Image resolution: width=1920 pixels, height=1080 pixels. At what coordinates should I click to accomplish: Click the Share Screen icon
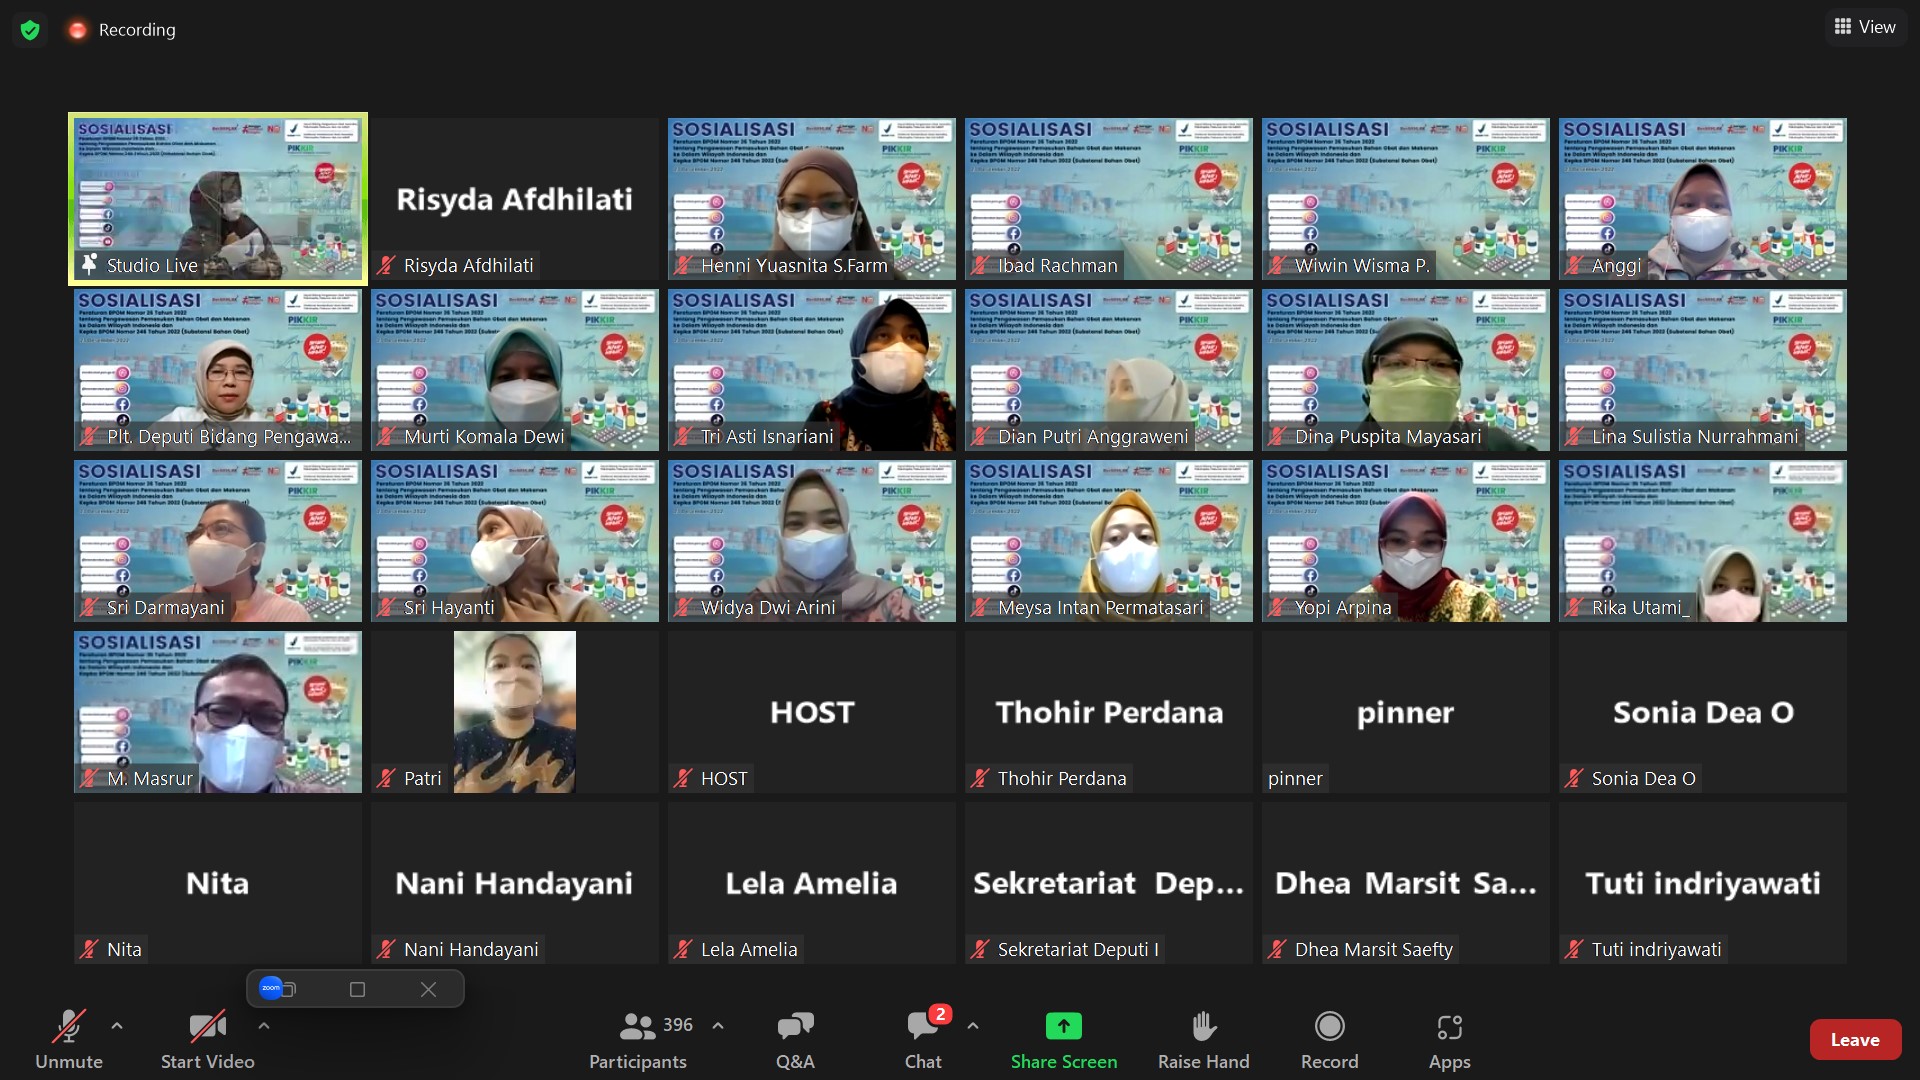coord(1063,1027)
